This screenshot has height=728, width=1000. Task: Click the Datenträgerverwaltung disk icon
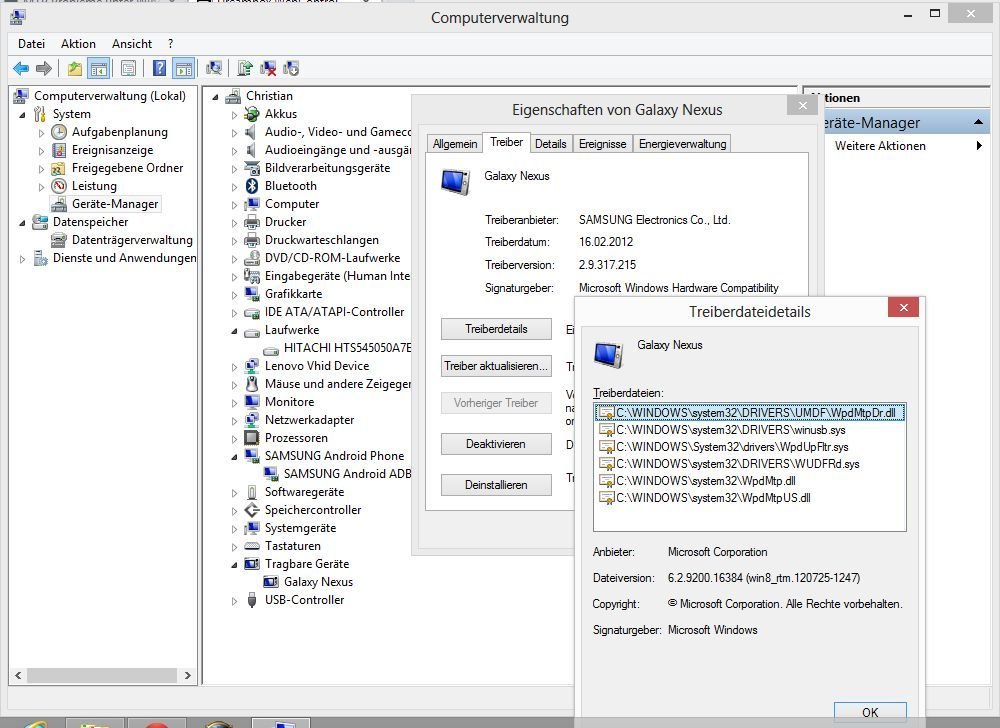click(59, 240)
